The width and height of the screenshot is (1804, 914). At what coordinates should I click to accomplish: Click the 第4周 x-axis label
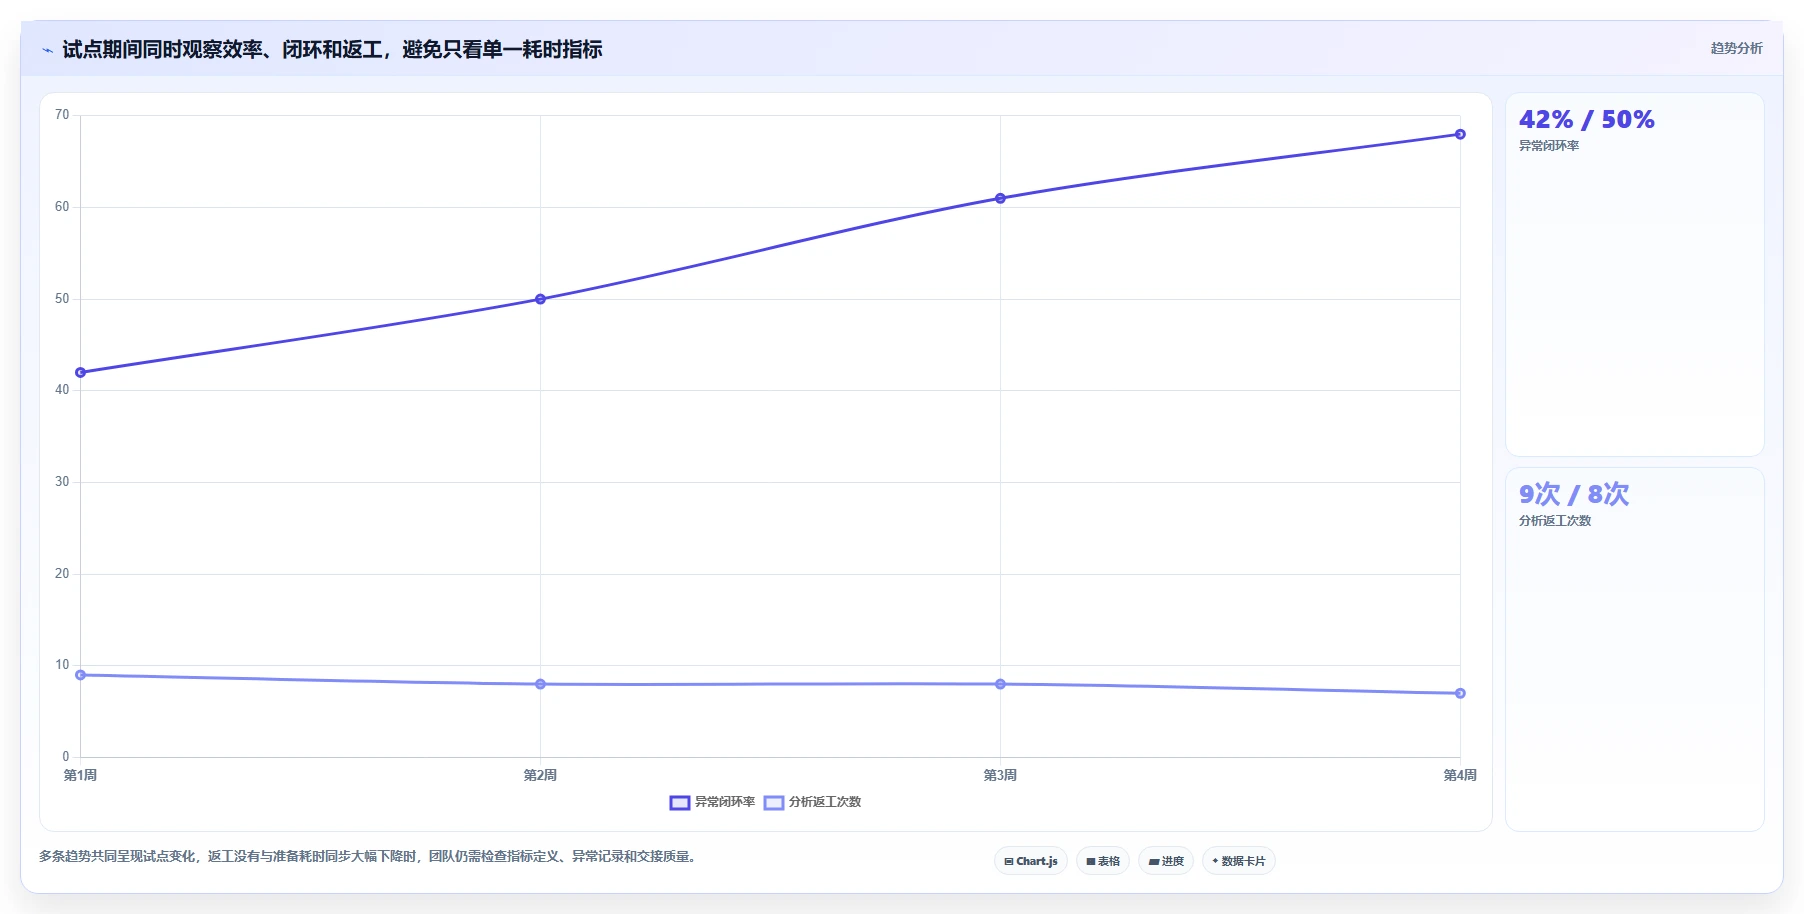click(x=1460, y=775)
